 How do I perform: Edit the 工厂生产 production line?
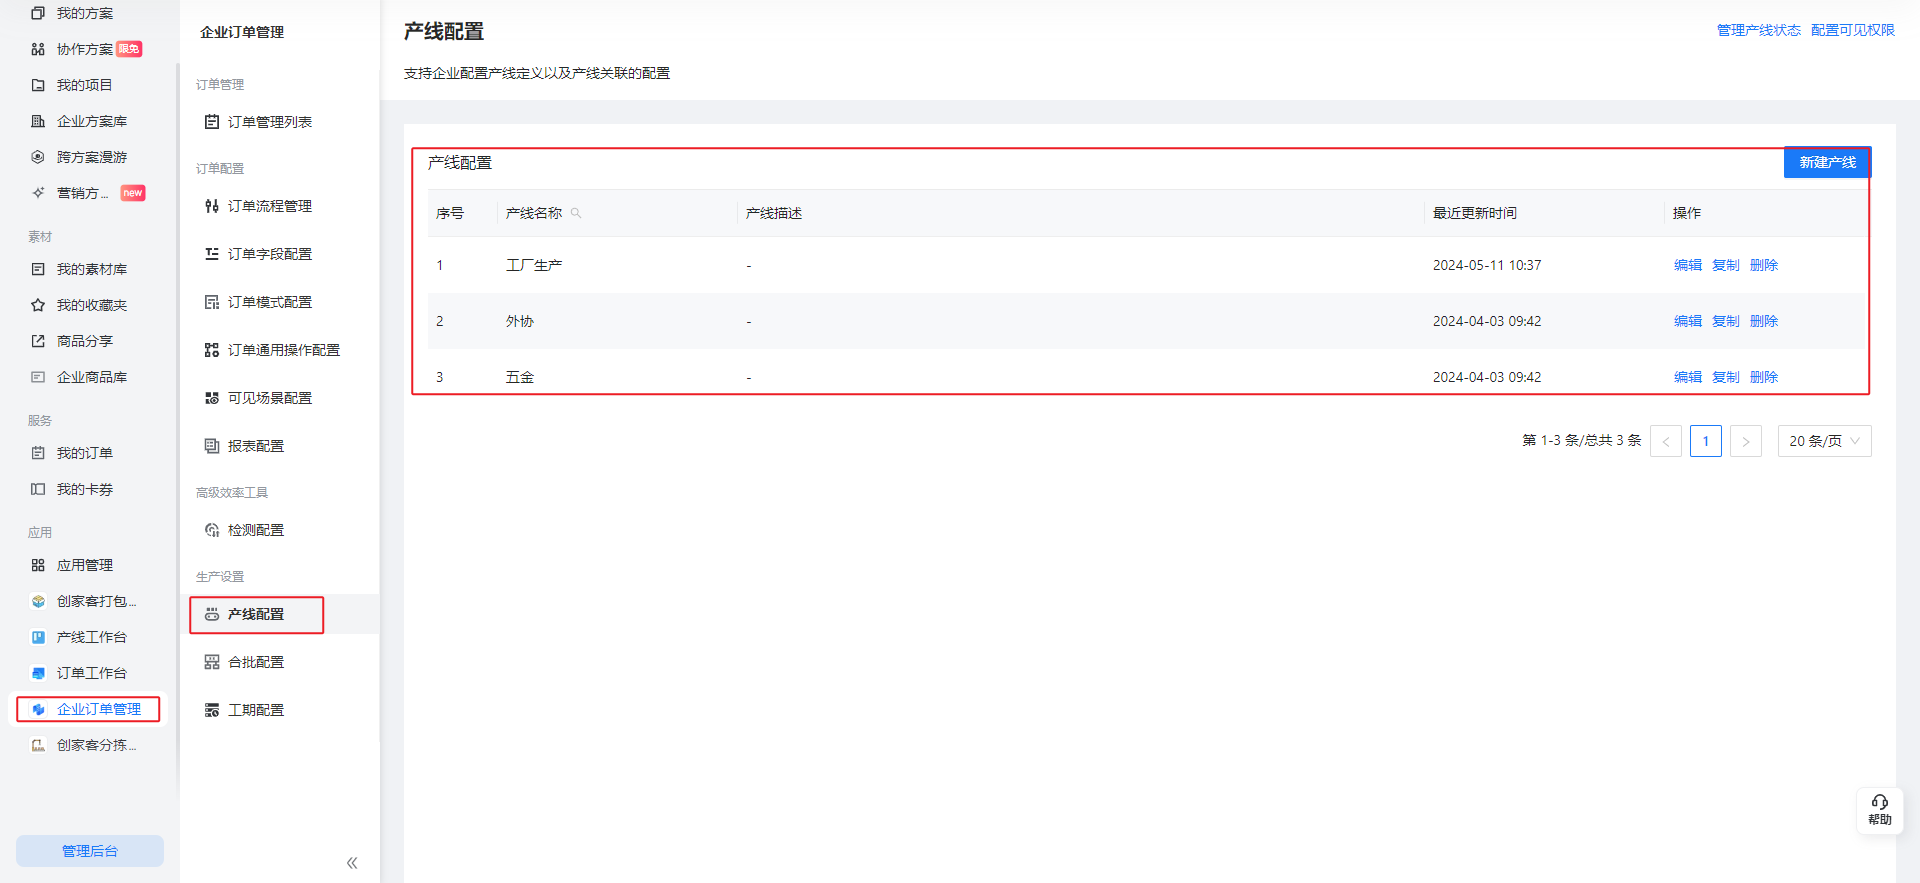click(x=1687, y=265)
